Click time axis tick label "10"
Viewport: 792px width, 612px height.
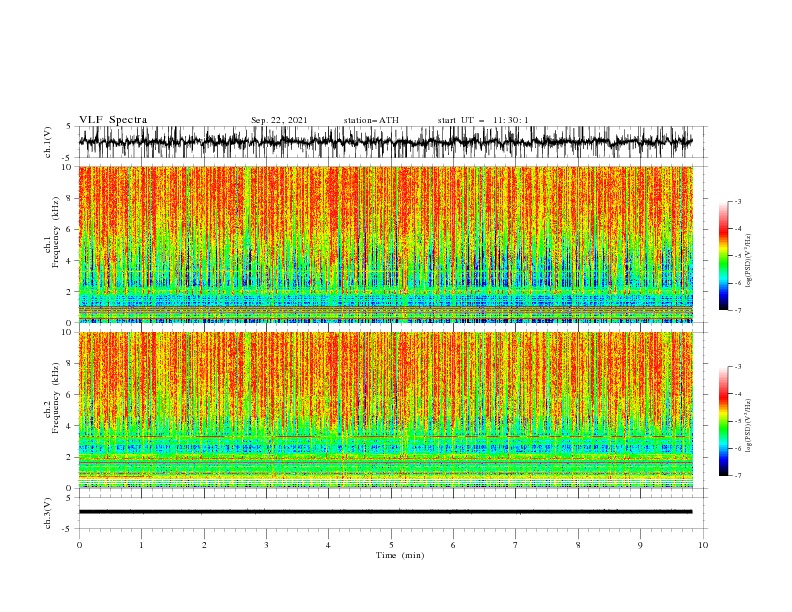(703, 545)
